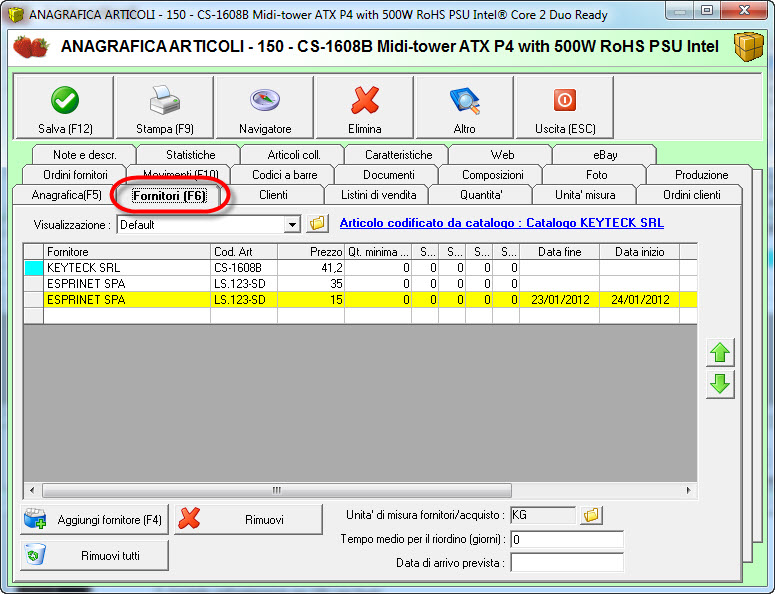
Task: Click the Tempo medio per il riordino field
Action: [x=567, y=539]
